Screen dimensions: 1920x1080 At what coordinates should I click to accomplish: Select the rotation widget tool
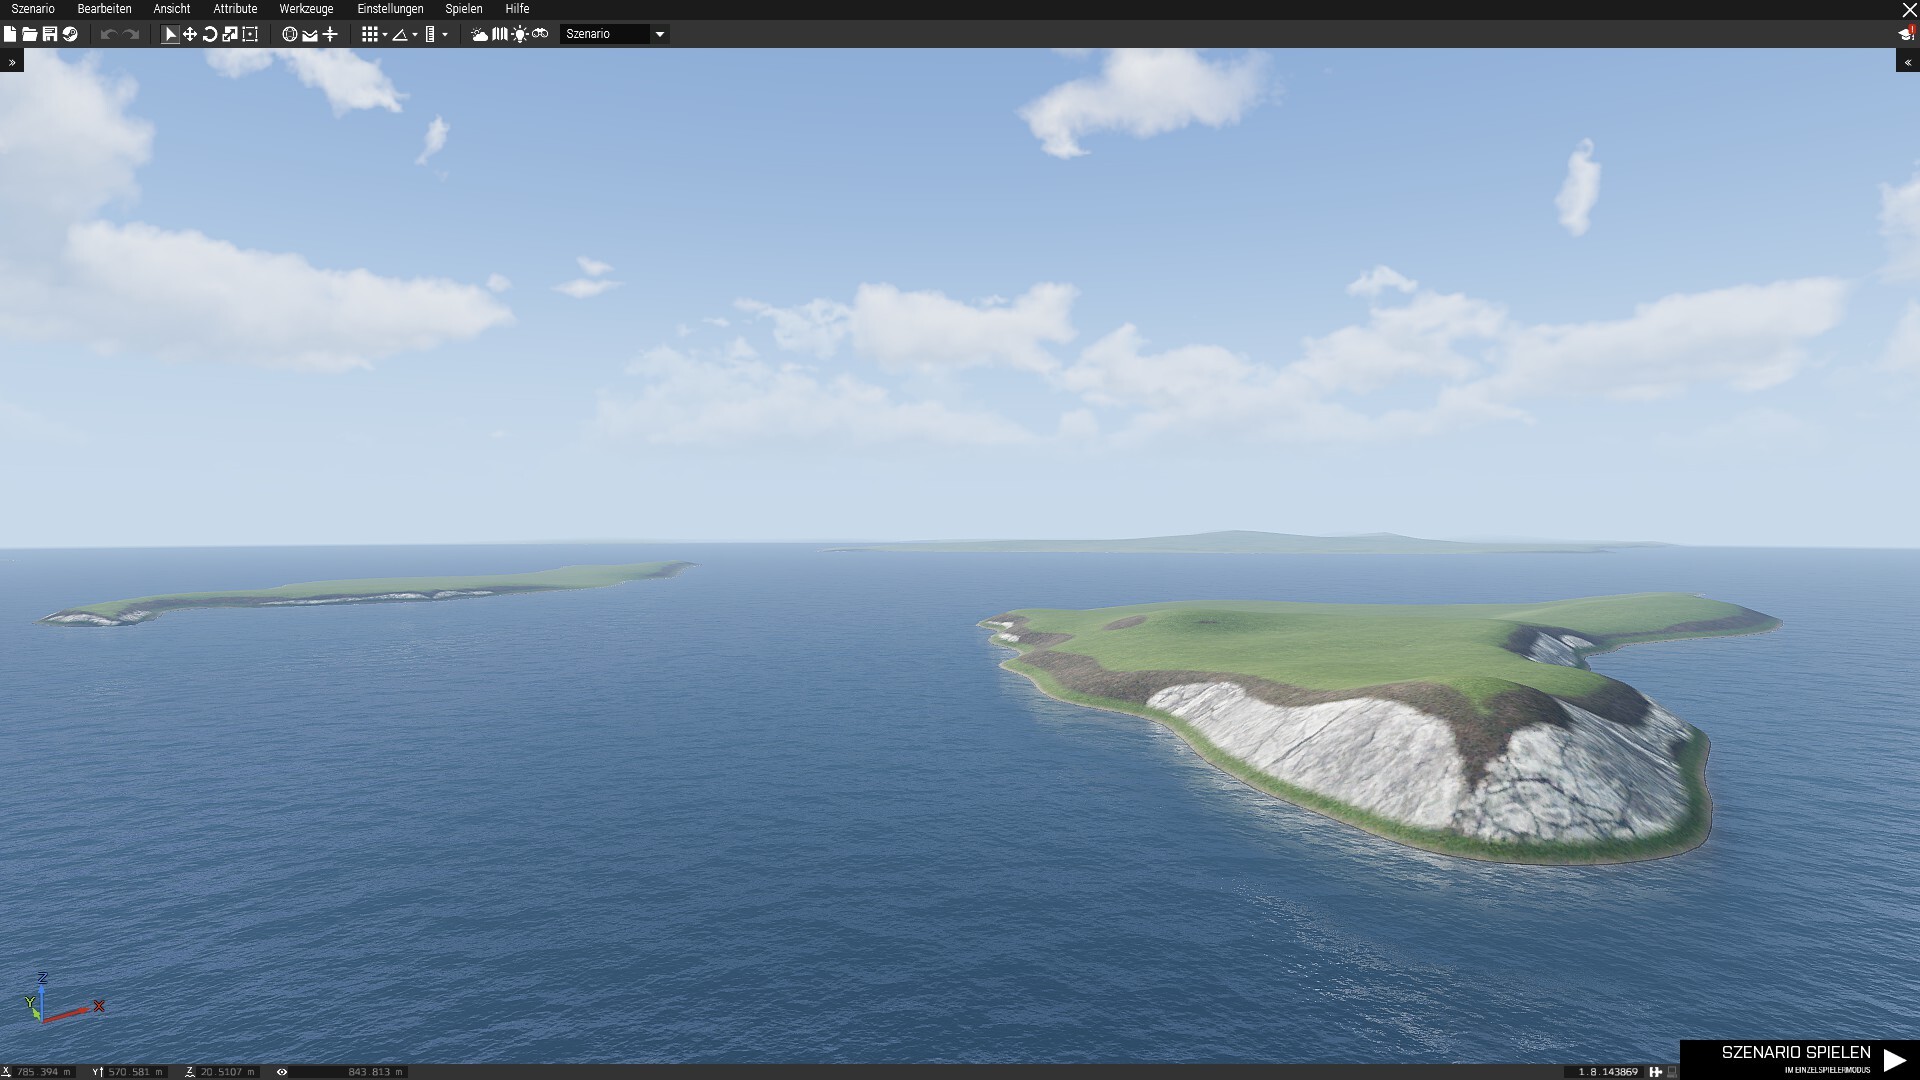pyautogui.click(x=210, y=34)
